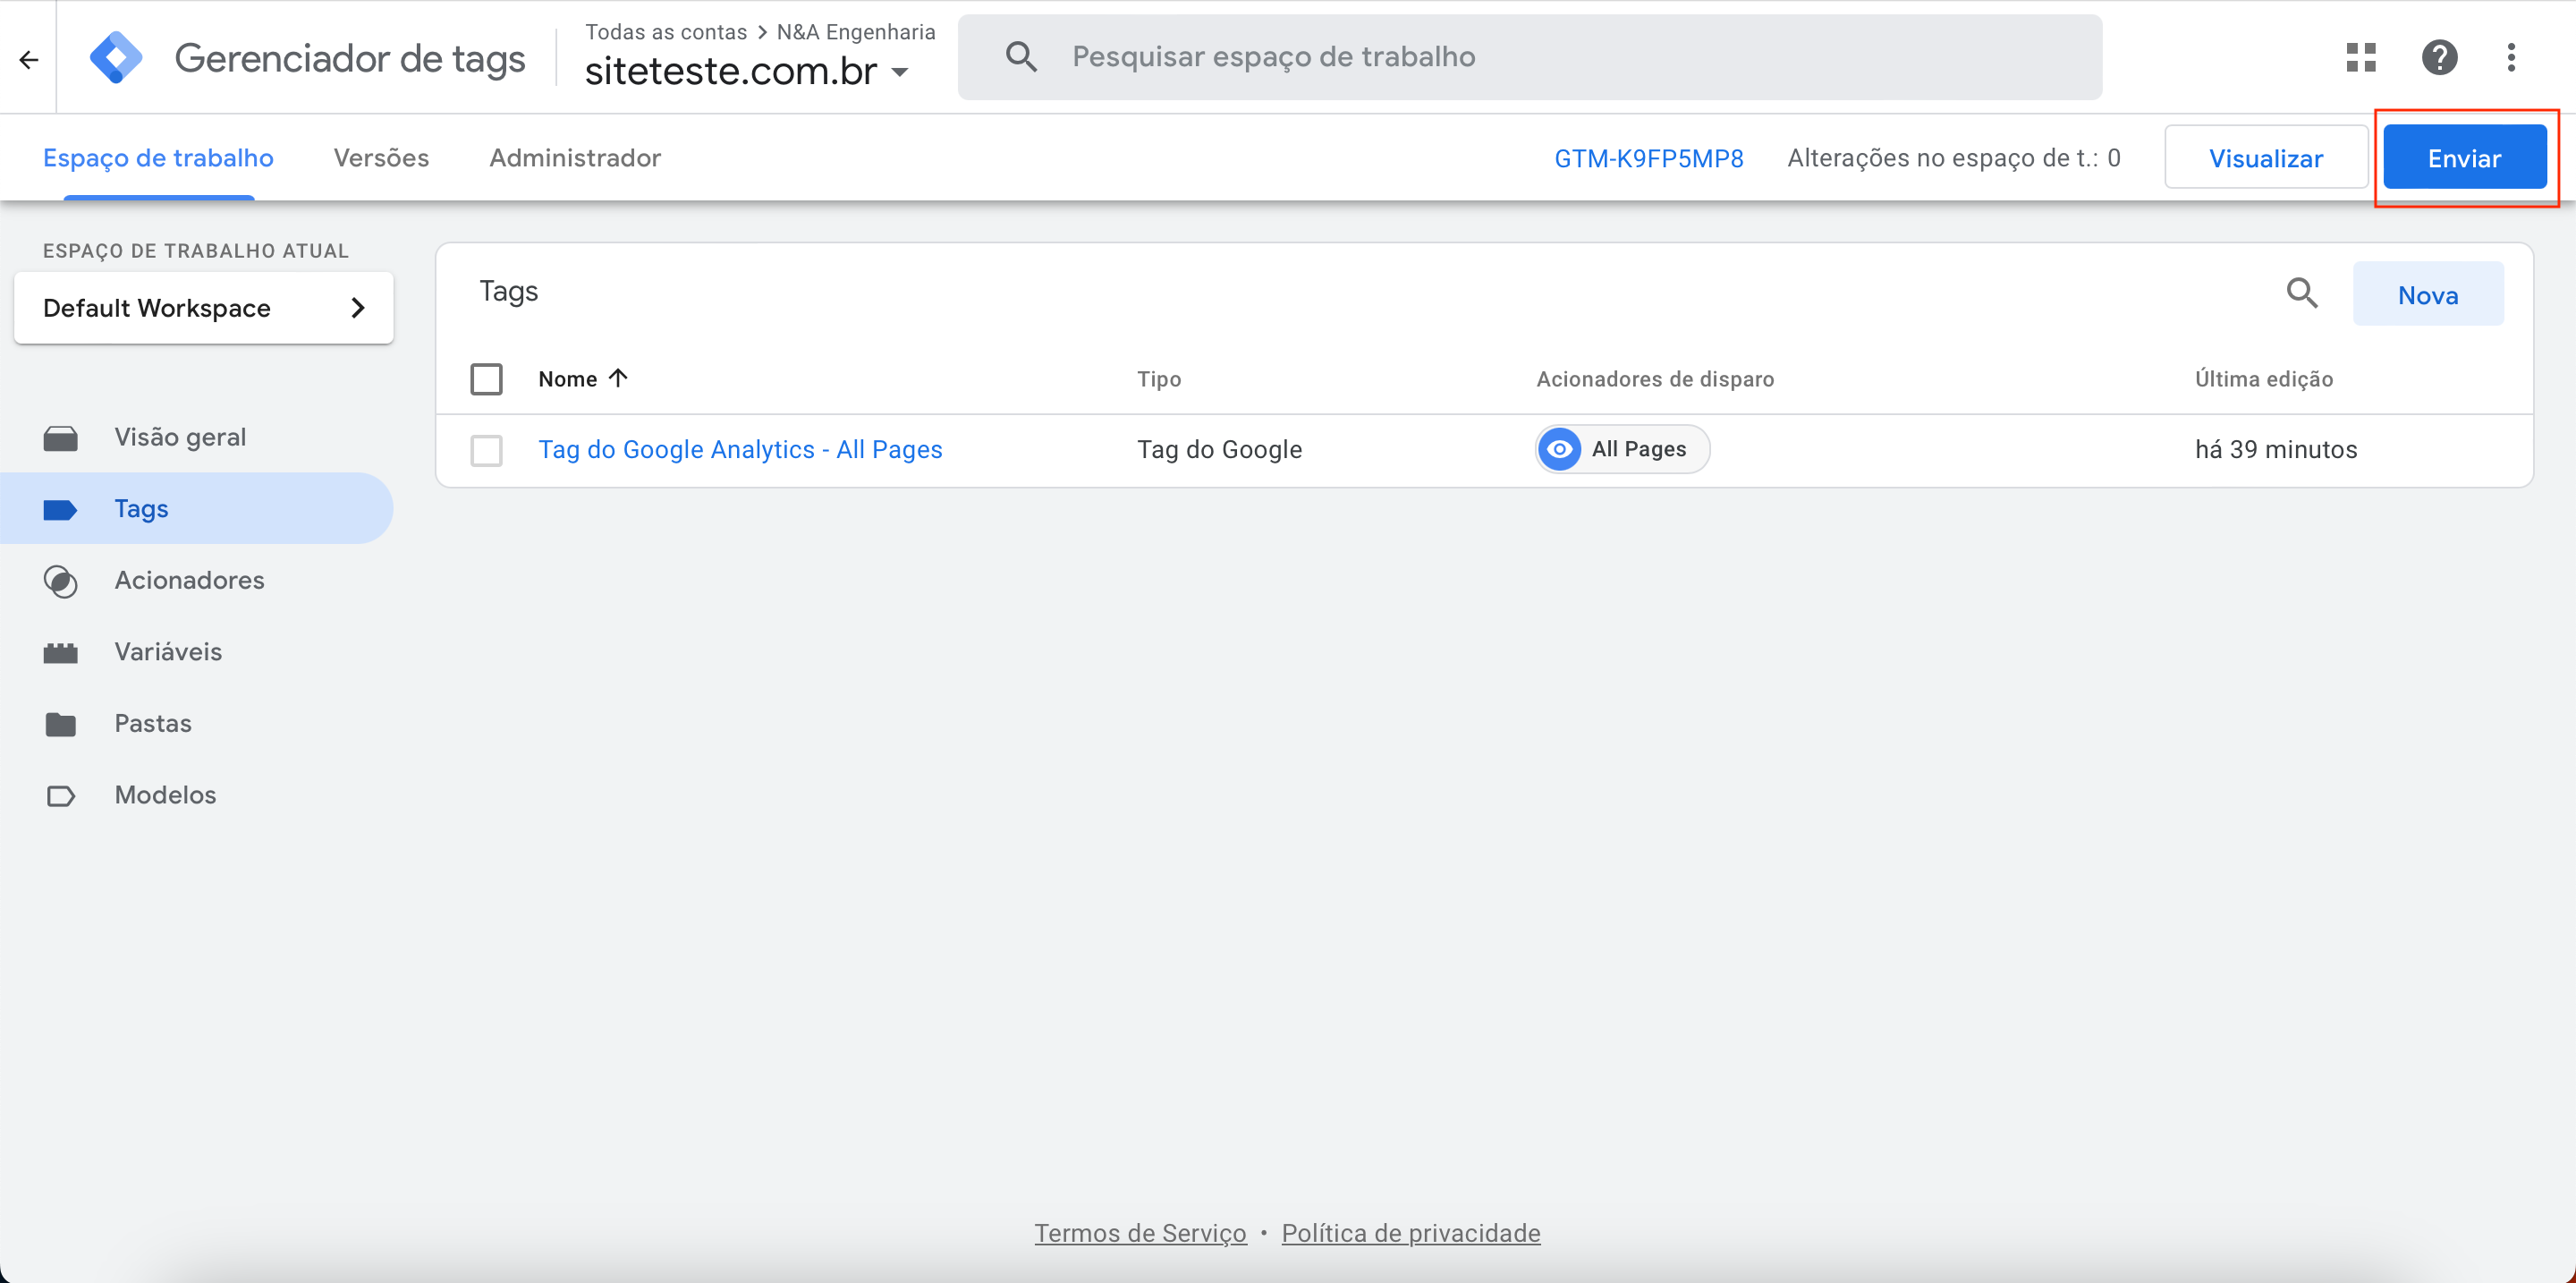
Task: Switch to the Versões tab
Action: (381, 156)
